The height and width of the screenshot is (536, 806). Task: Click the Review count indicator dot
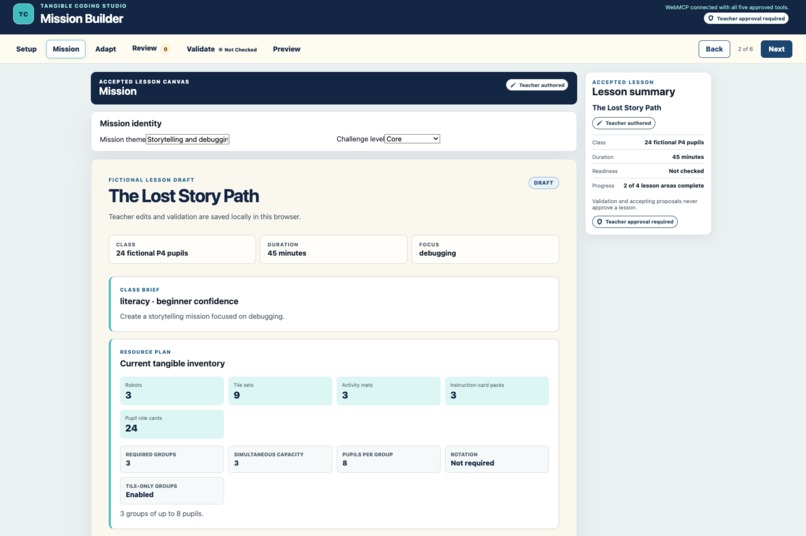[x=166, y=49]
